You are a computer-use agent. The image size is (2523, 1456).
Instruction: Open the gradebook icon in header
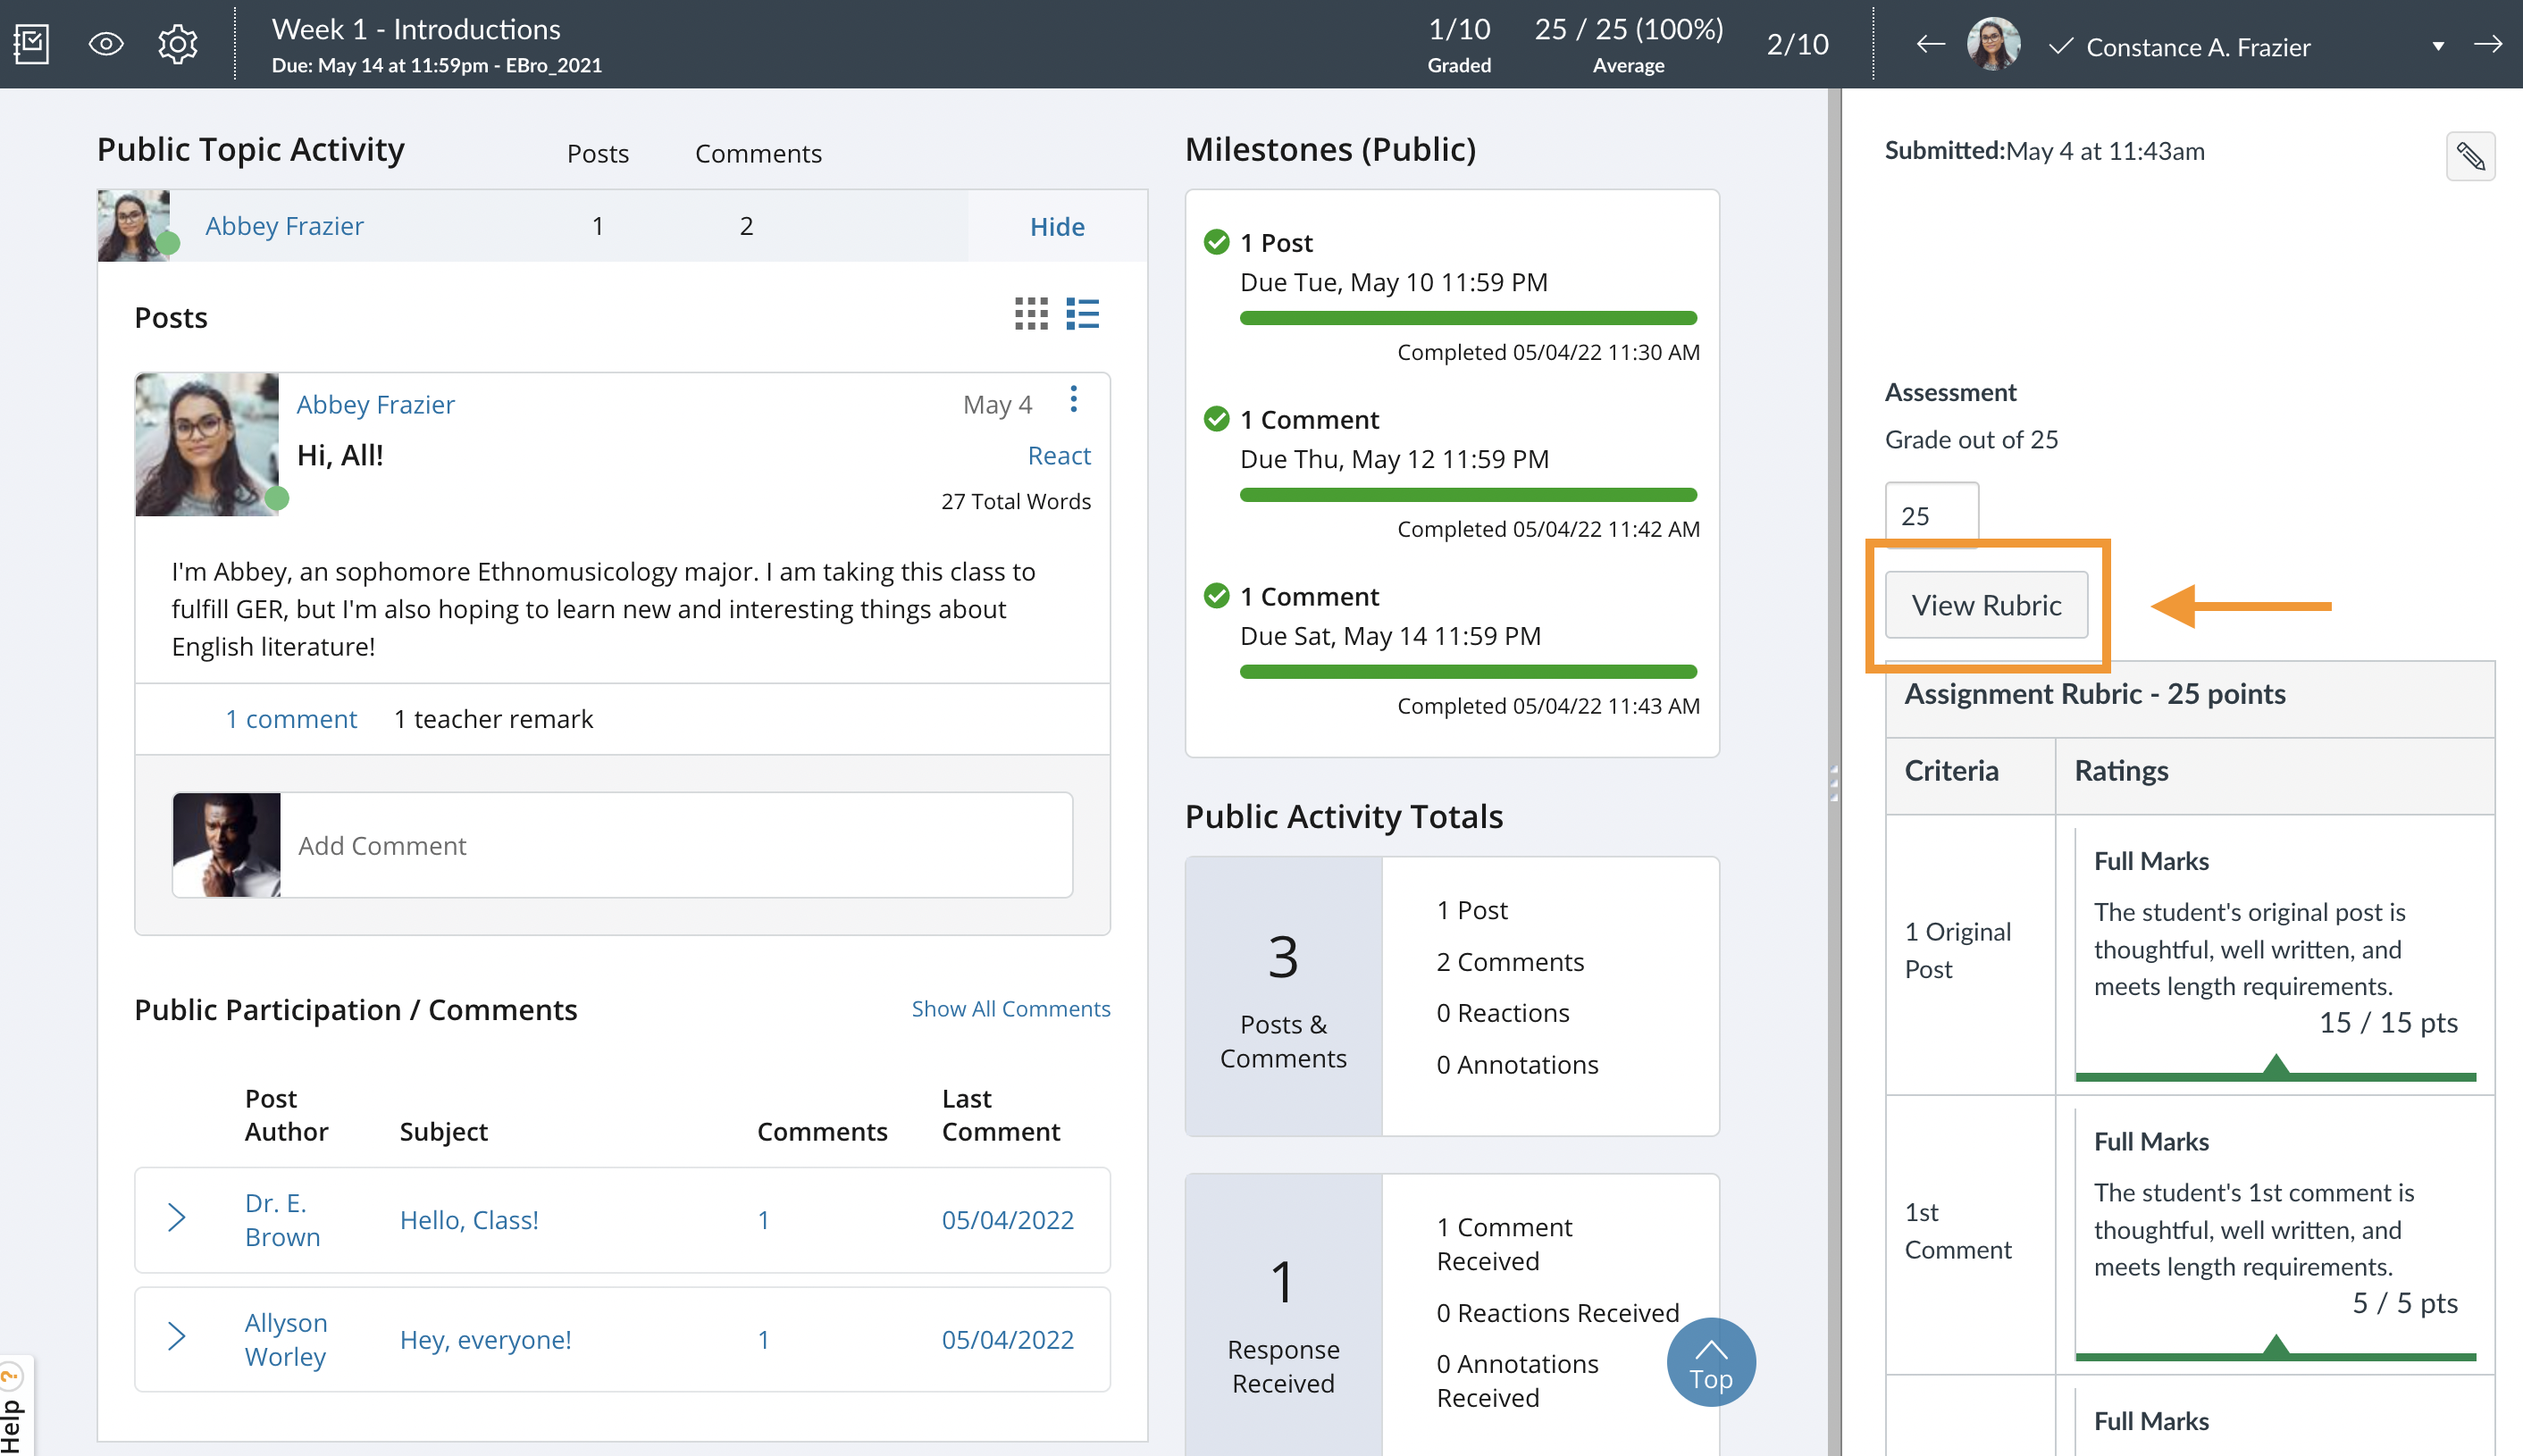(x=31, y=44)
